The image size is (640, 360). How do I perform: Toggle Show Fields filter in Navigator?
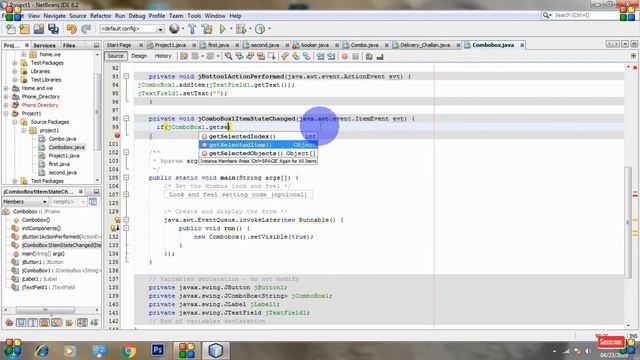click(x=21, y=323)
